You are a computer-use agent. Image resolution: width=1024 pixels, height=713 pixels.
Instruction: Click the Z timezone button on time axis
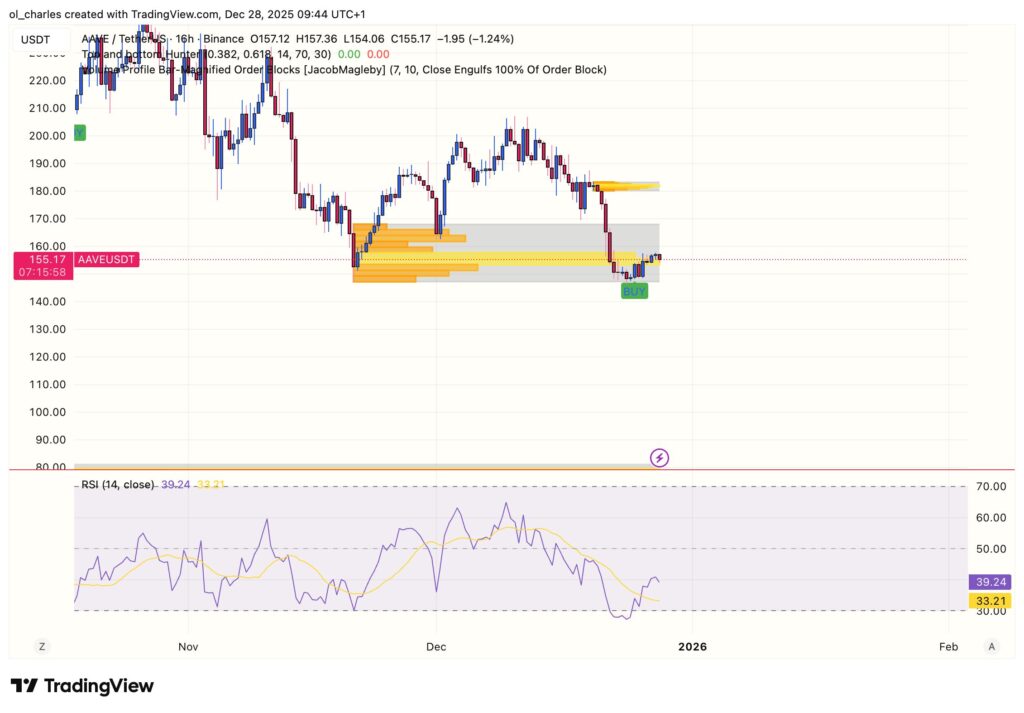pyautogui.click(x=42, y=647)
